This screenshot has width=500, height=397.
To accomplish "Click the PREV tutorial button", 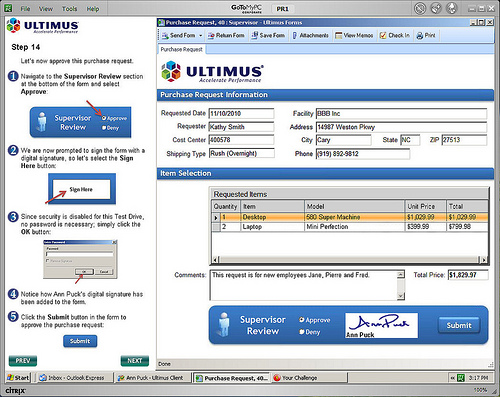I will click(23, 361).
